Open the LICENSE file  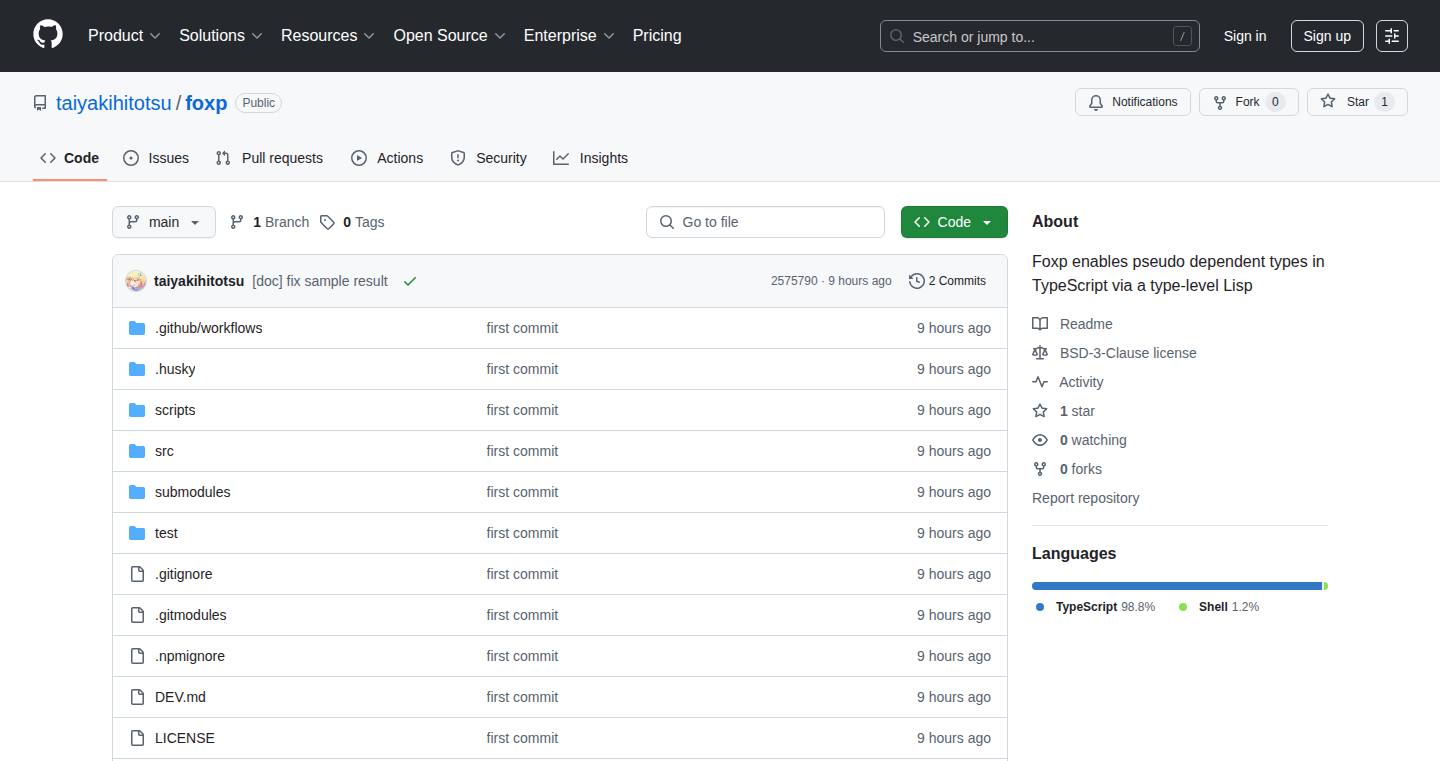point(185,738)
